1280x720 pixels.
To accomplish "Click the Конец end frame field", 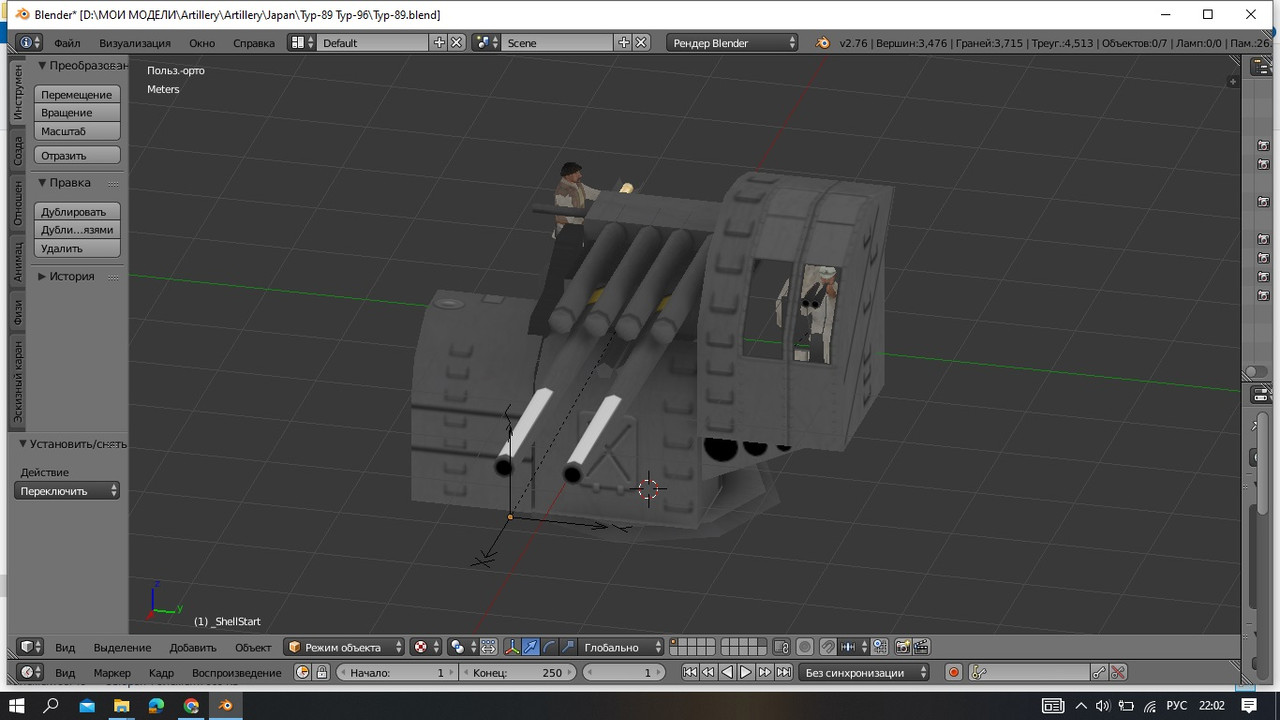I will pos(518,673).
